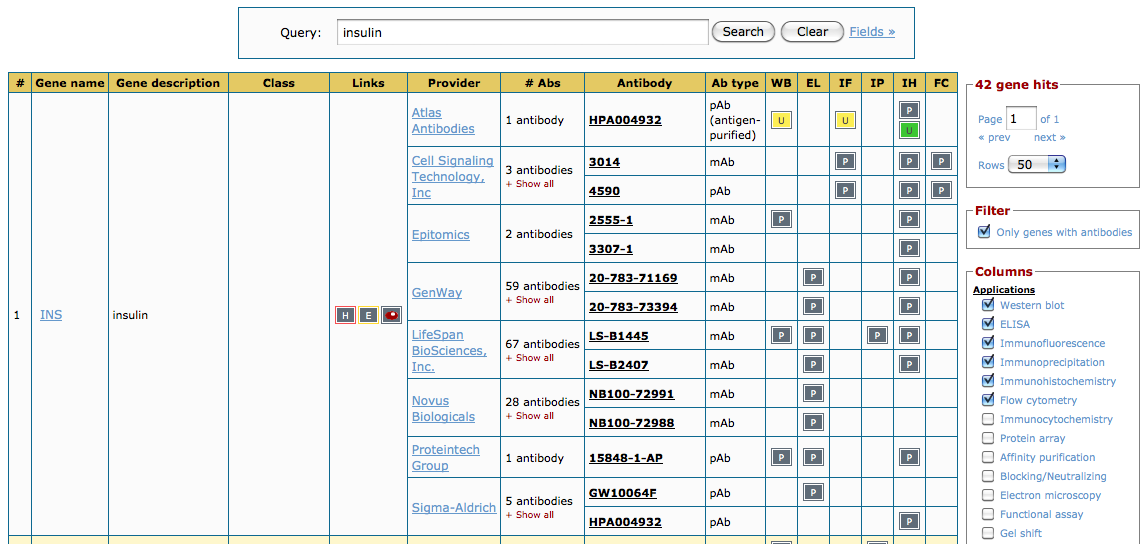The width and height of the screenshot is (1148, 544).
Task: Click the E link icon for INS
Action: pyautogui.click(x=368, y=315)
